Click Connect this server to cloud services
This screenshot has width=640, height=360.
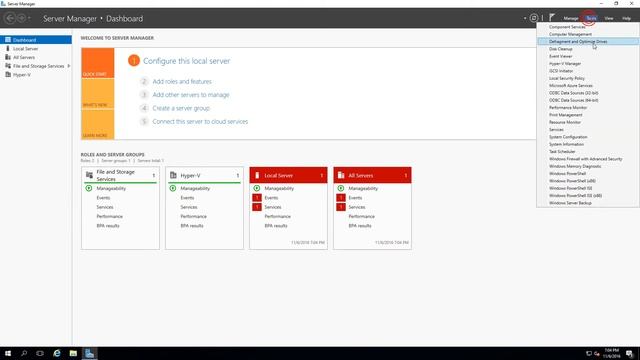[200, 122]
